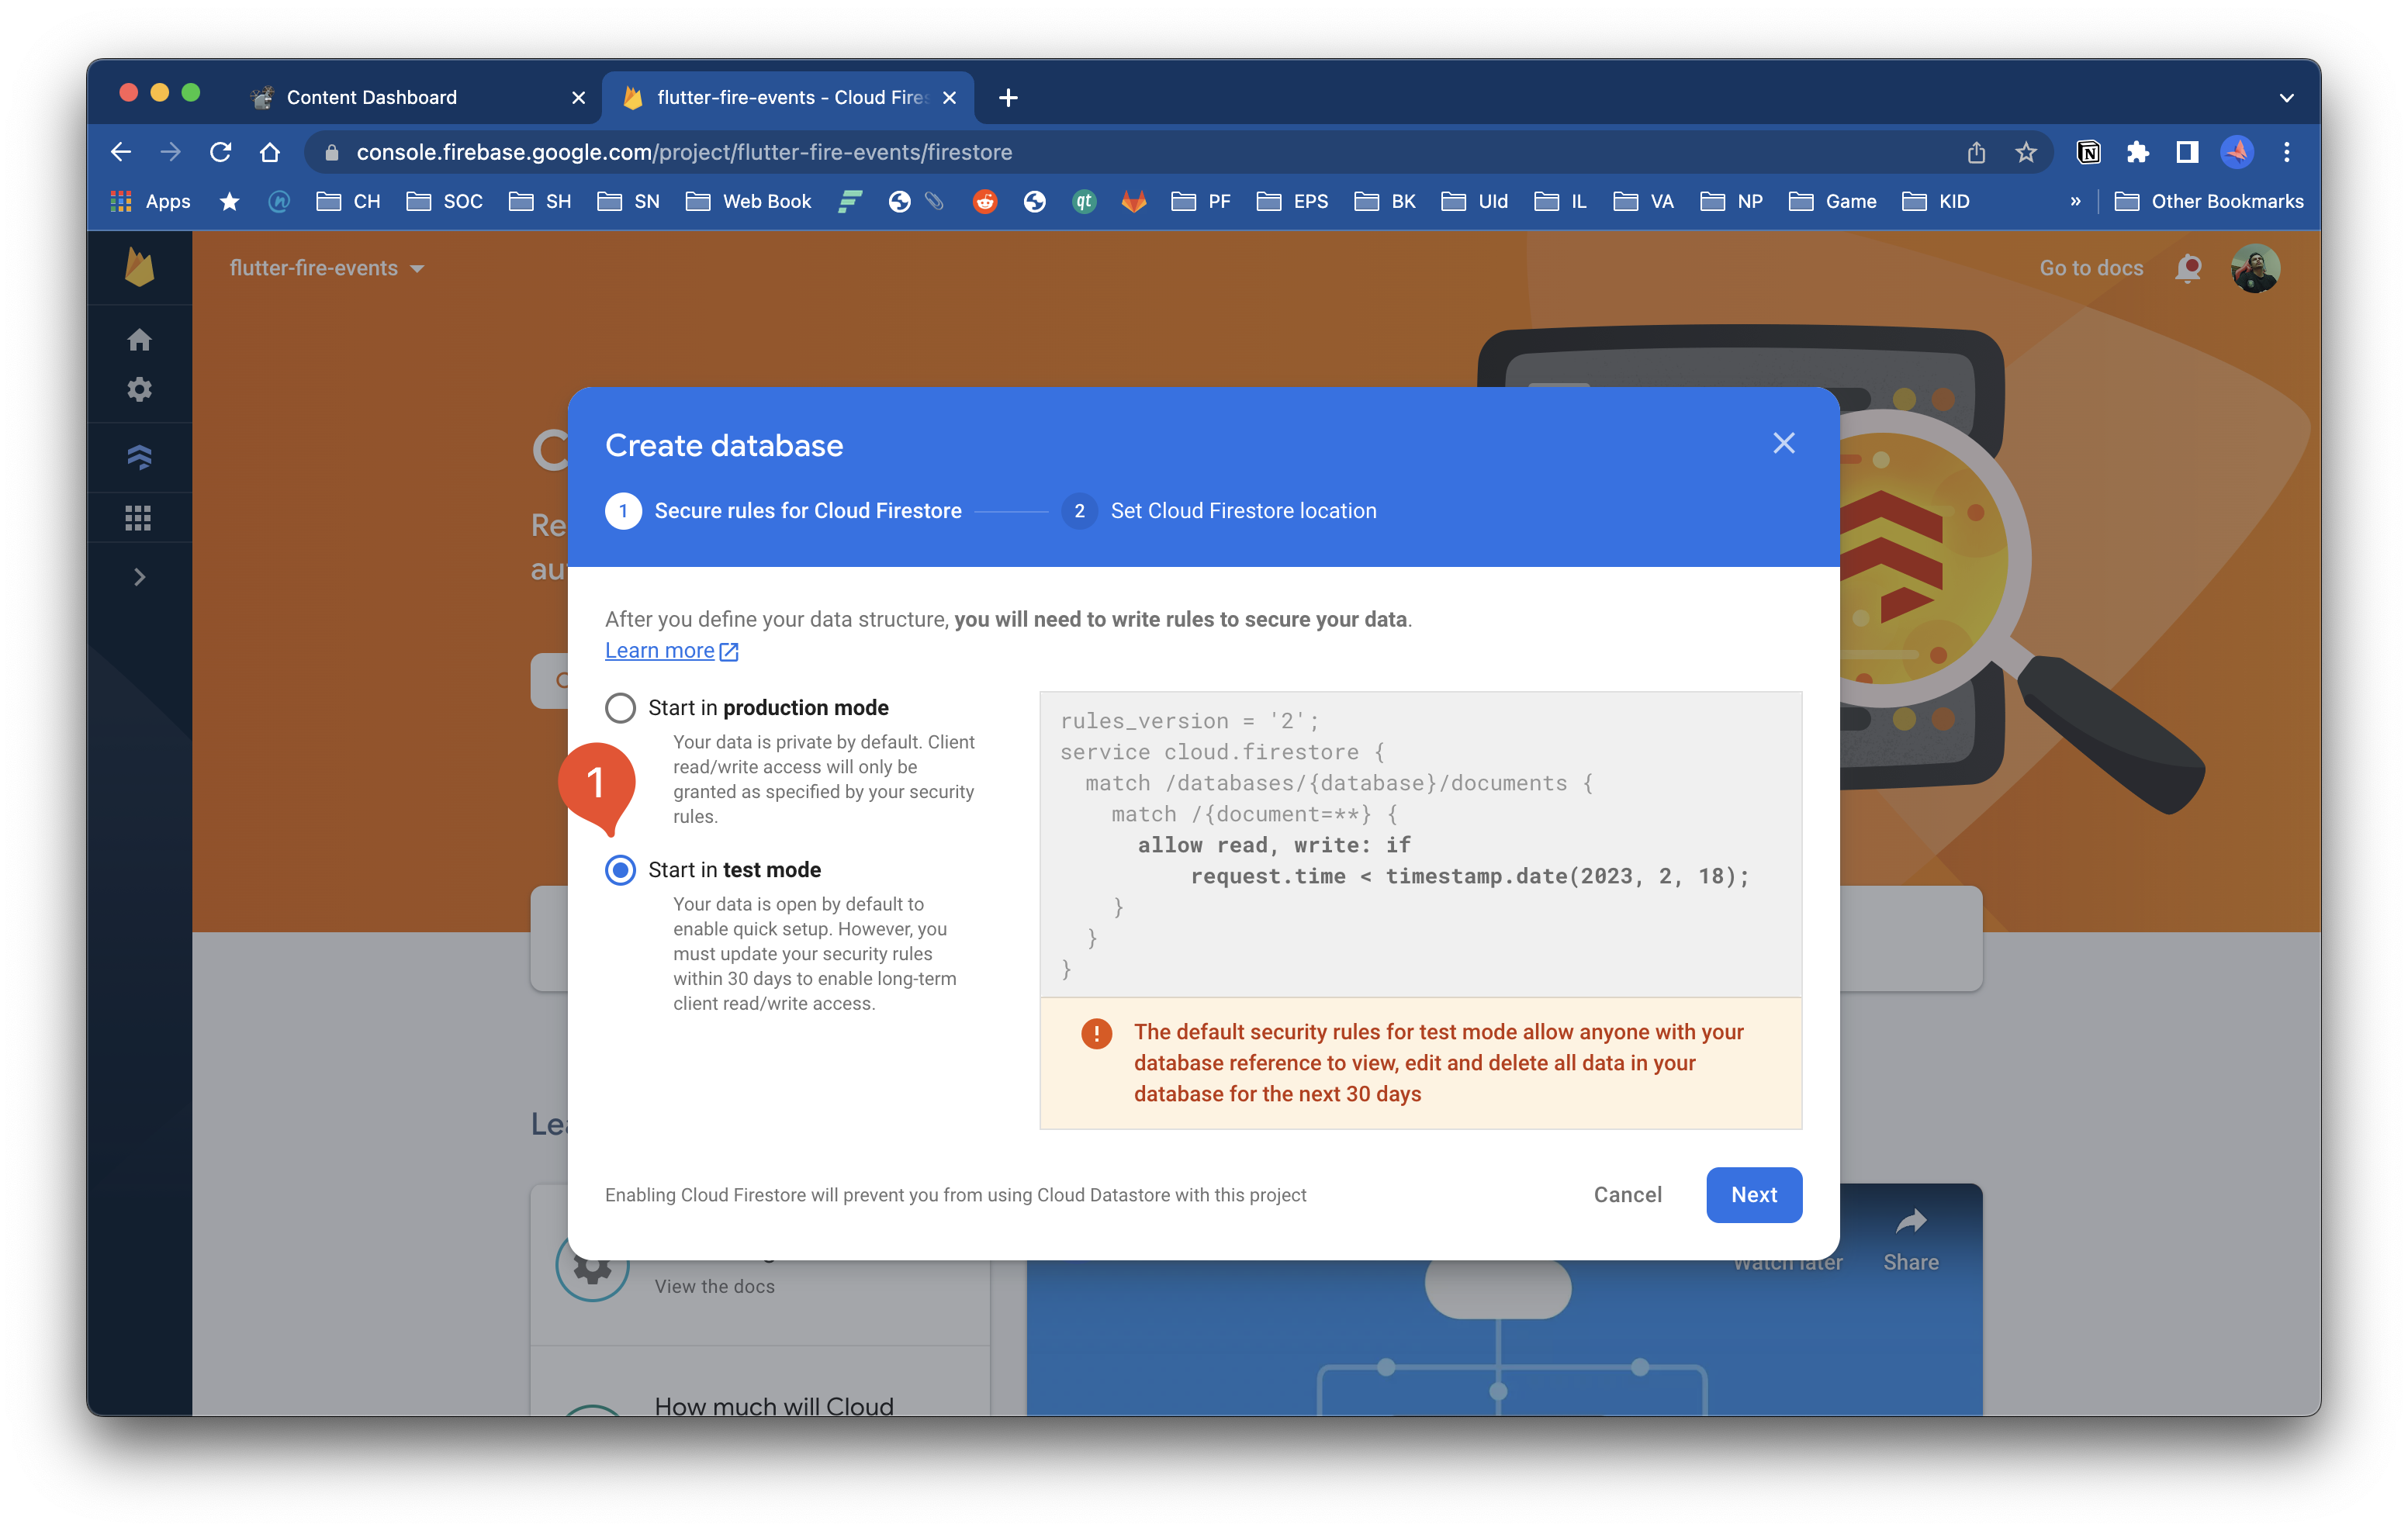Go forward in browser history

click(x=171, y=152)
